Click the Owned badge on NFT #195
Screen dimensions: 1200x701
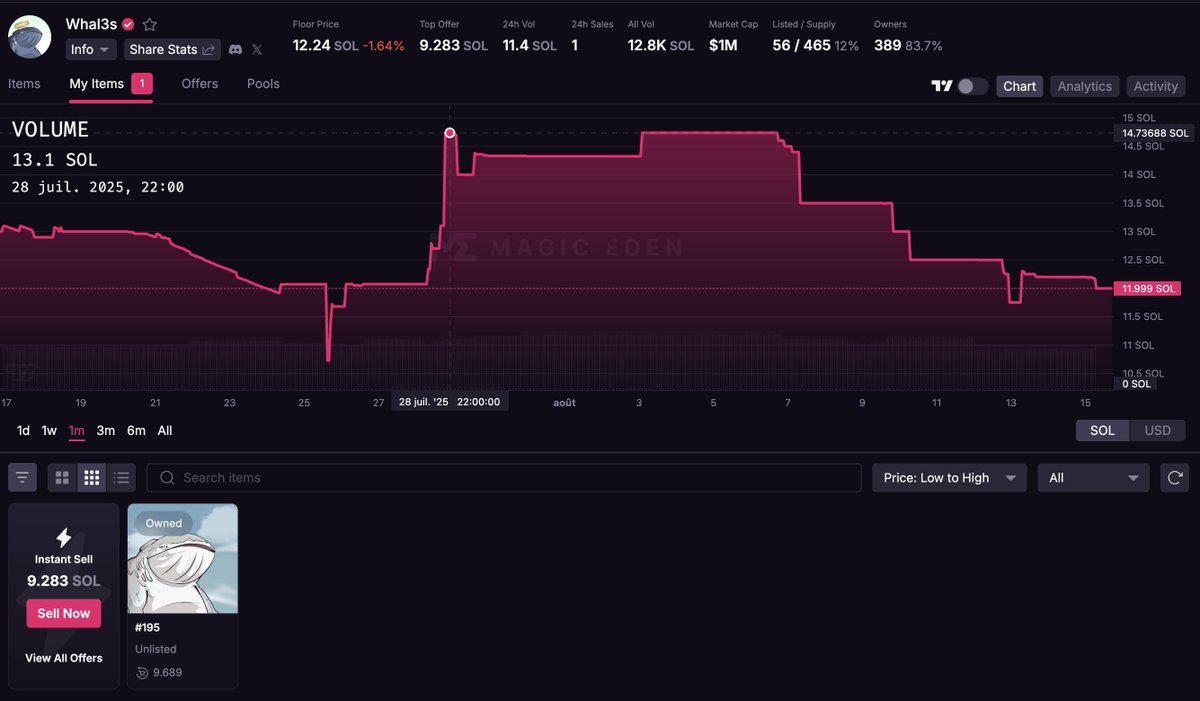pos(164,523)
